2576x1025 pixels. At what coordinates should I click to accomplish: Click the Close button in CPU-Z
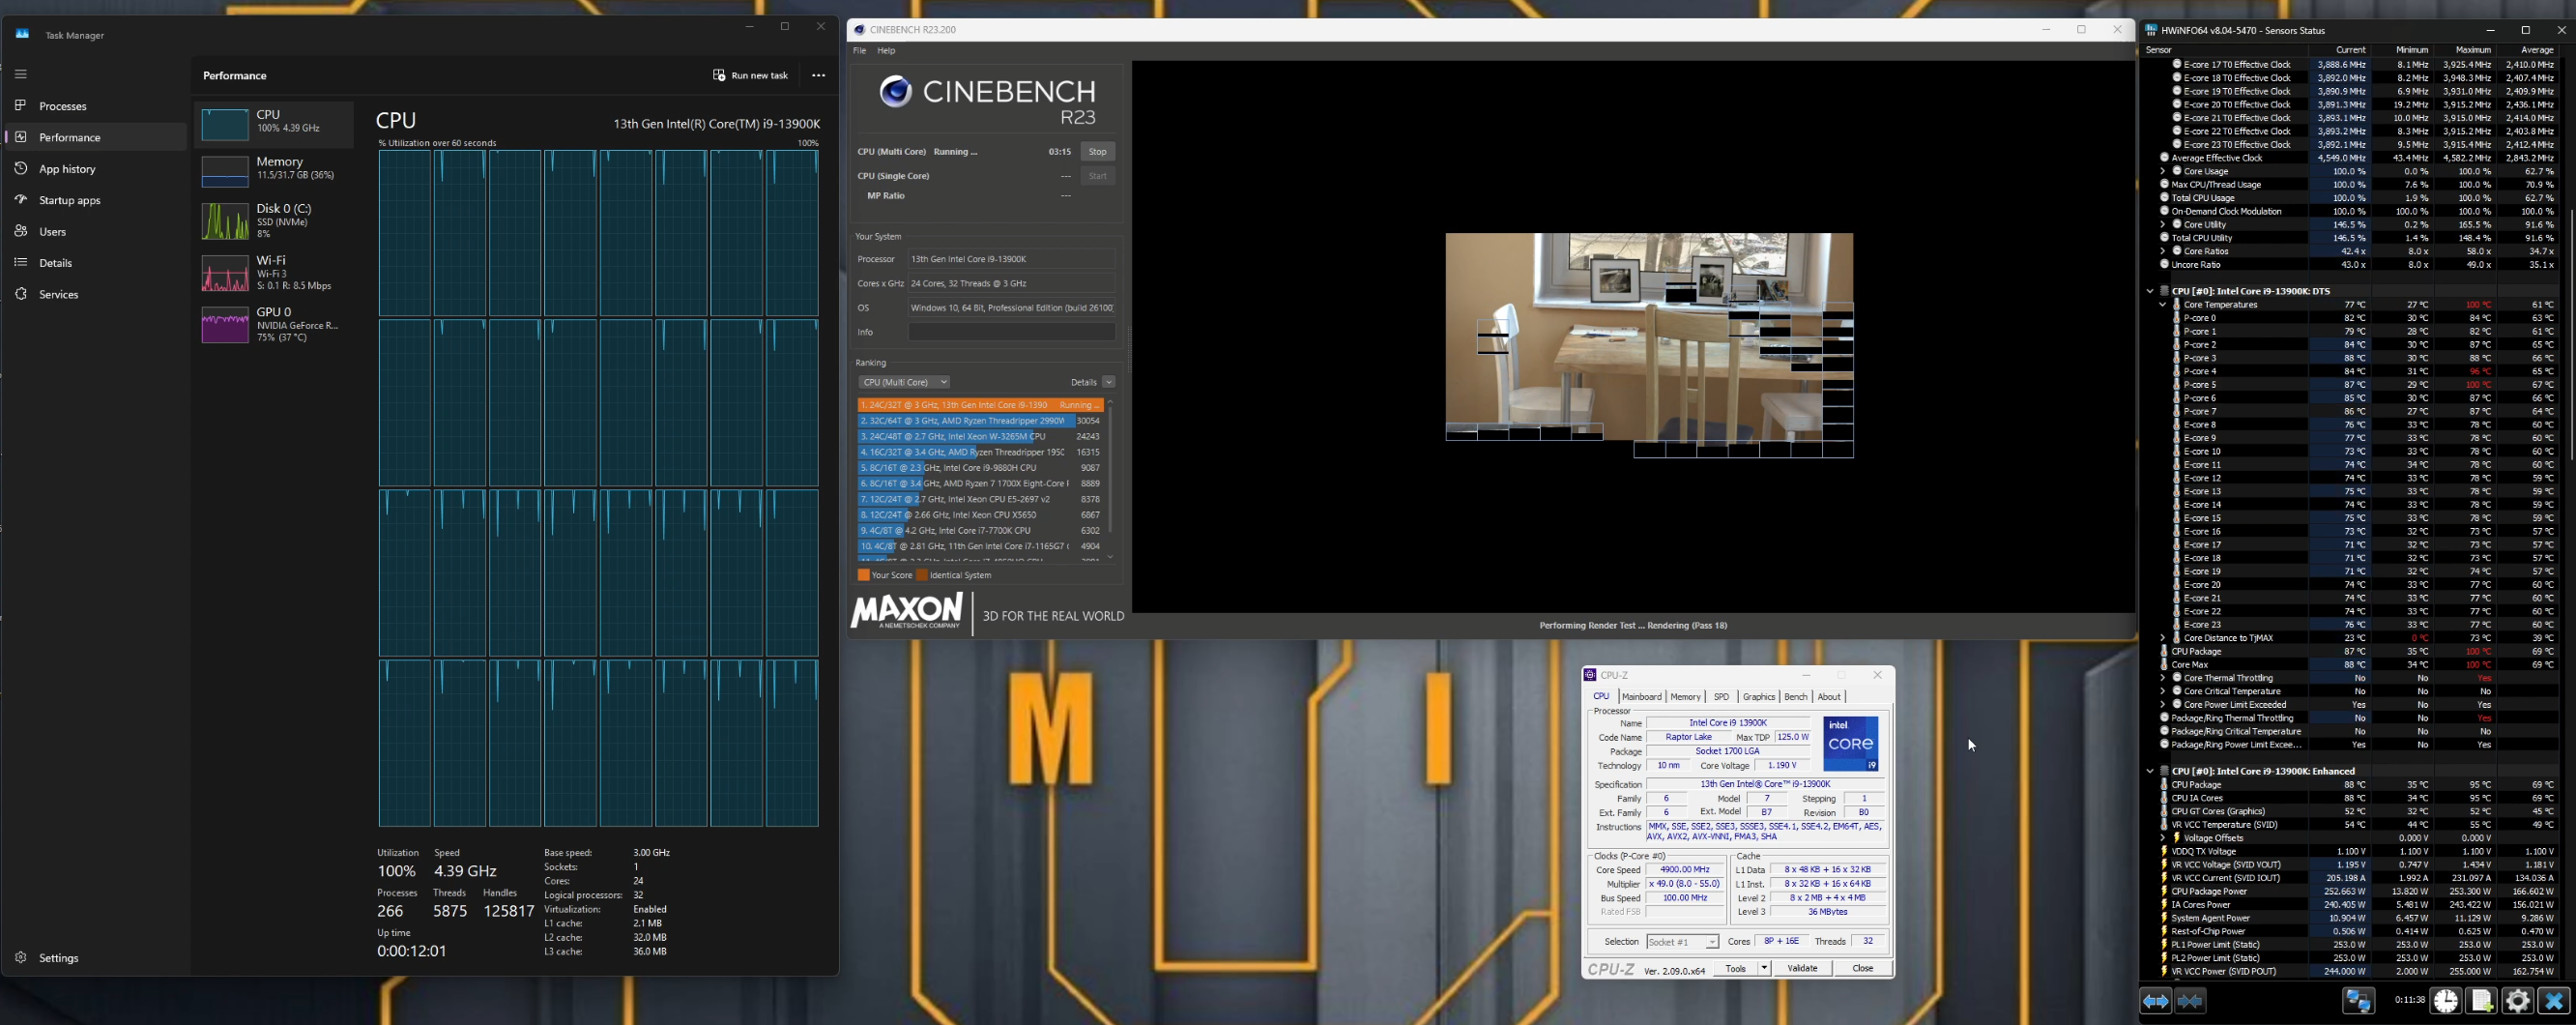[1862, 968]
